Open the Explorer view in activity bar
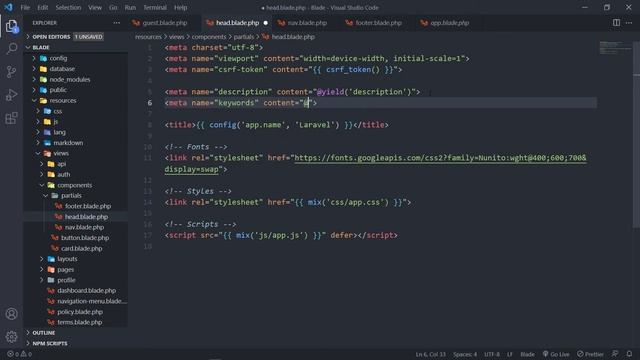 [11, 27]
